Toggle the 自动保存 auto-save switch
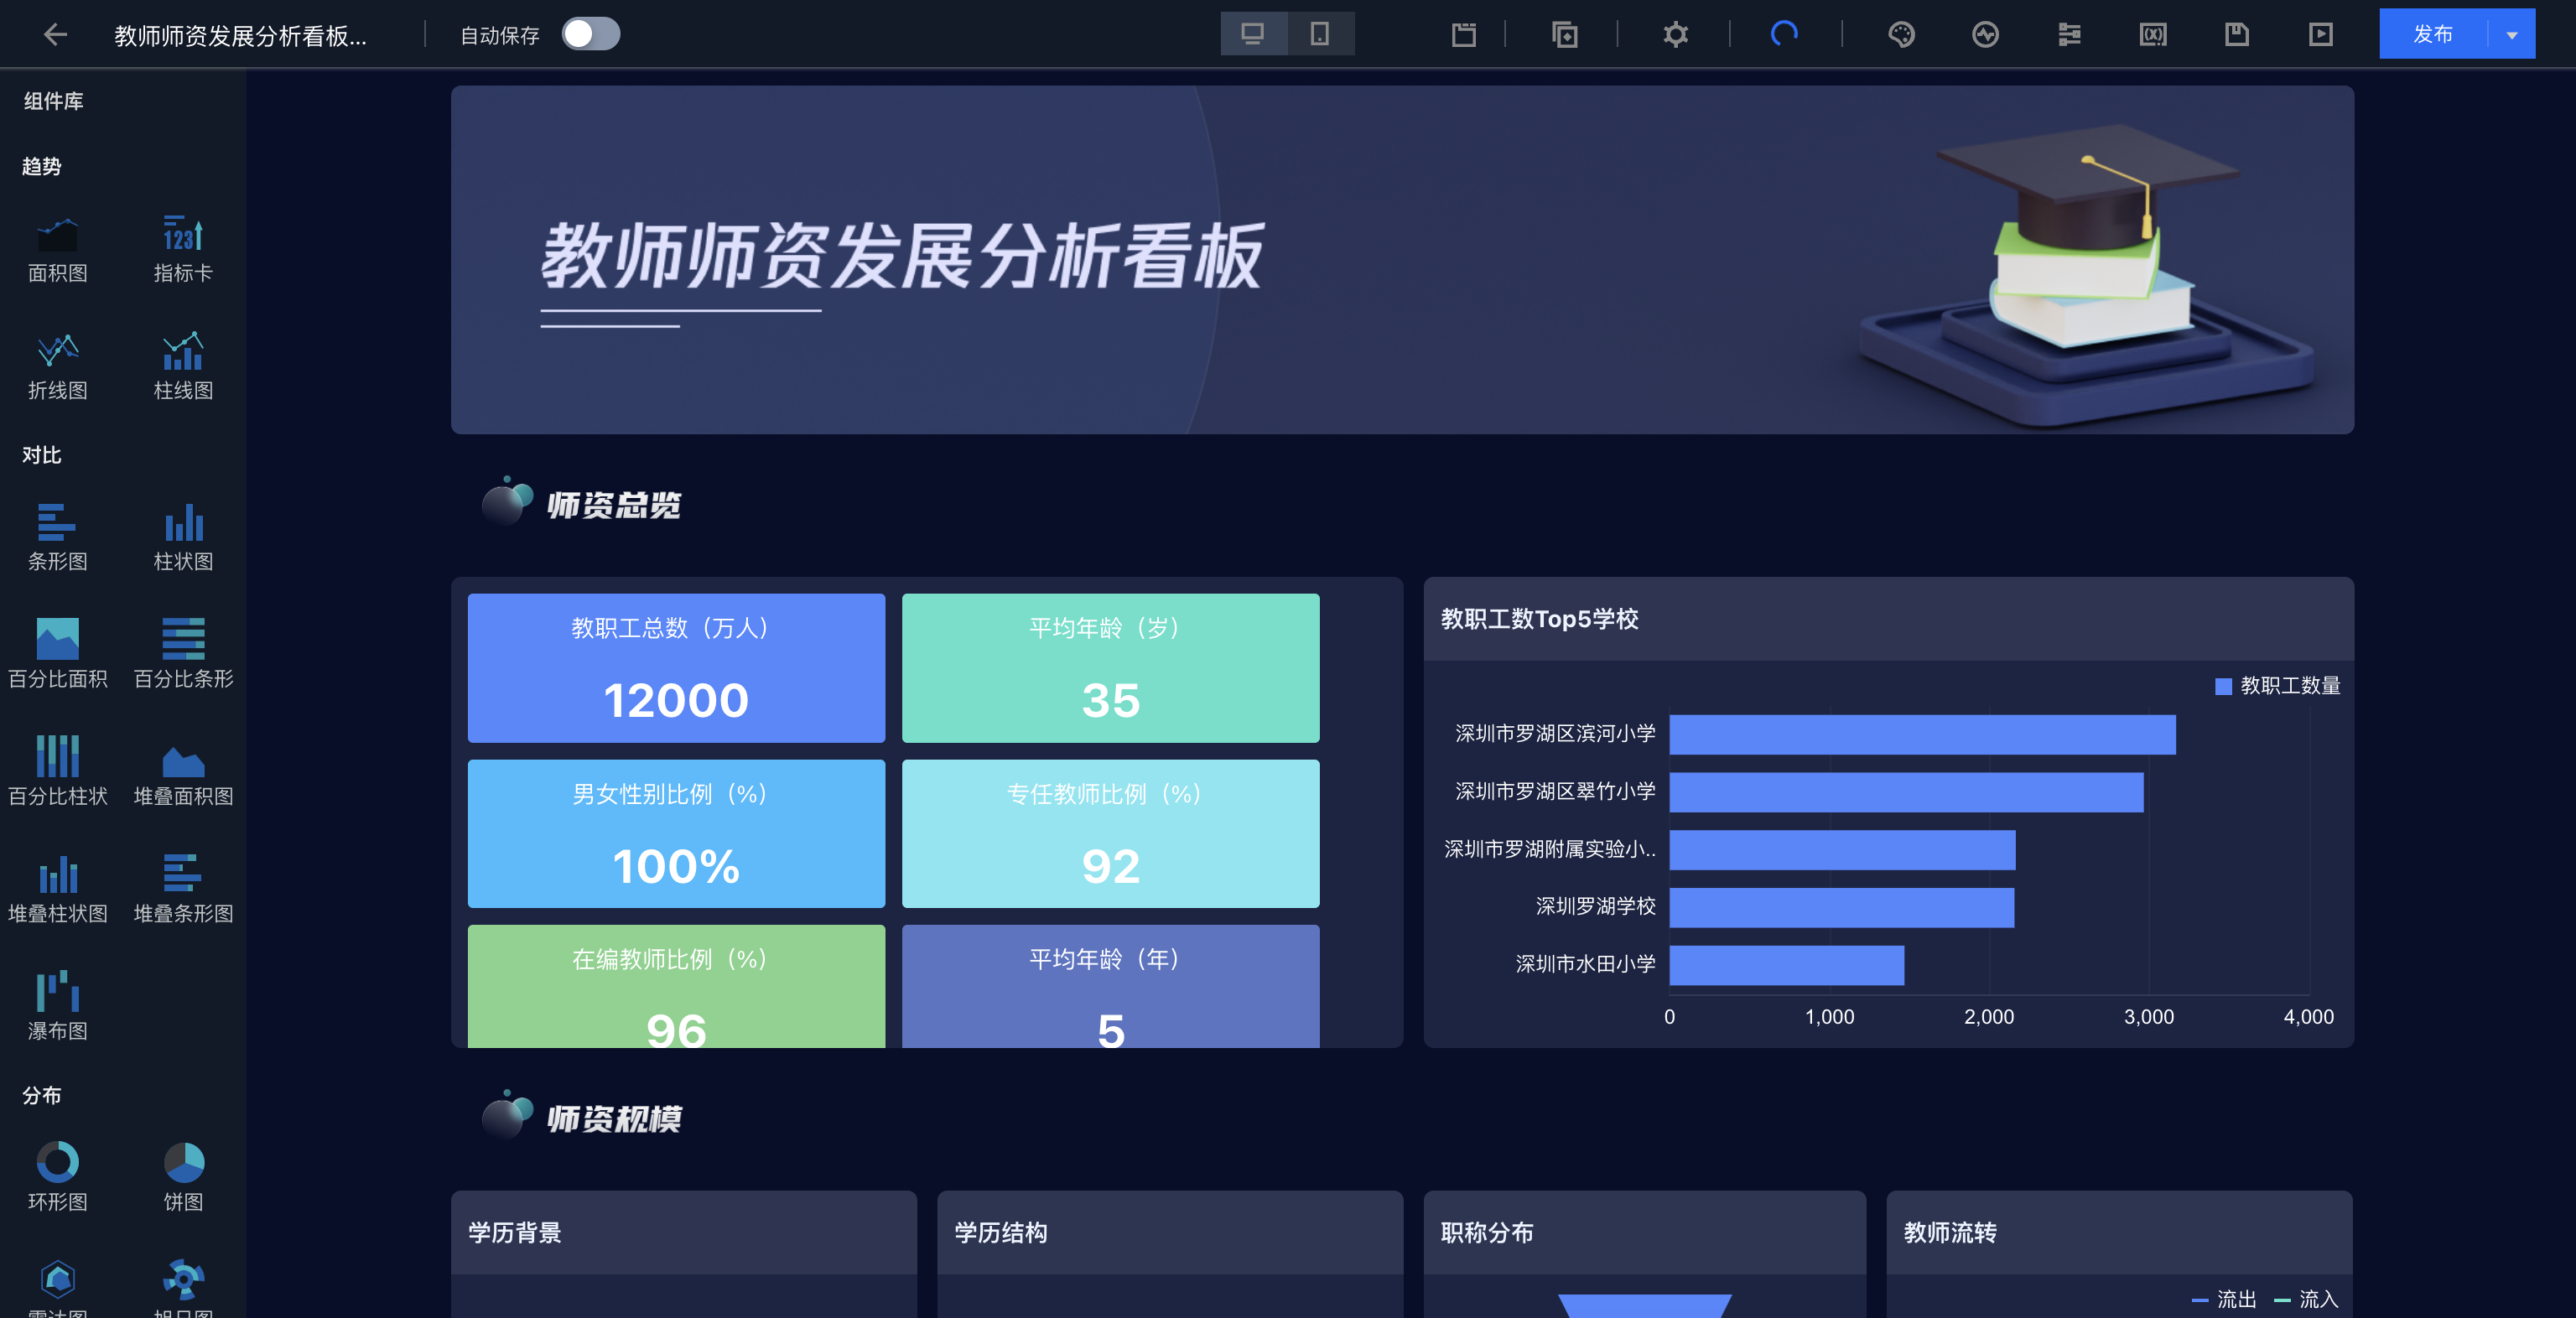2576x1318 pixels. [590, 35]
